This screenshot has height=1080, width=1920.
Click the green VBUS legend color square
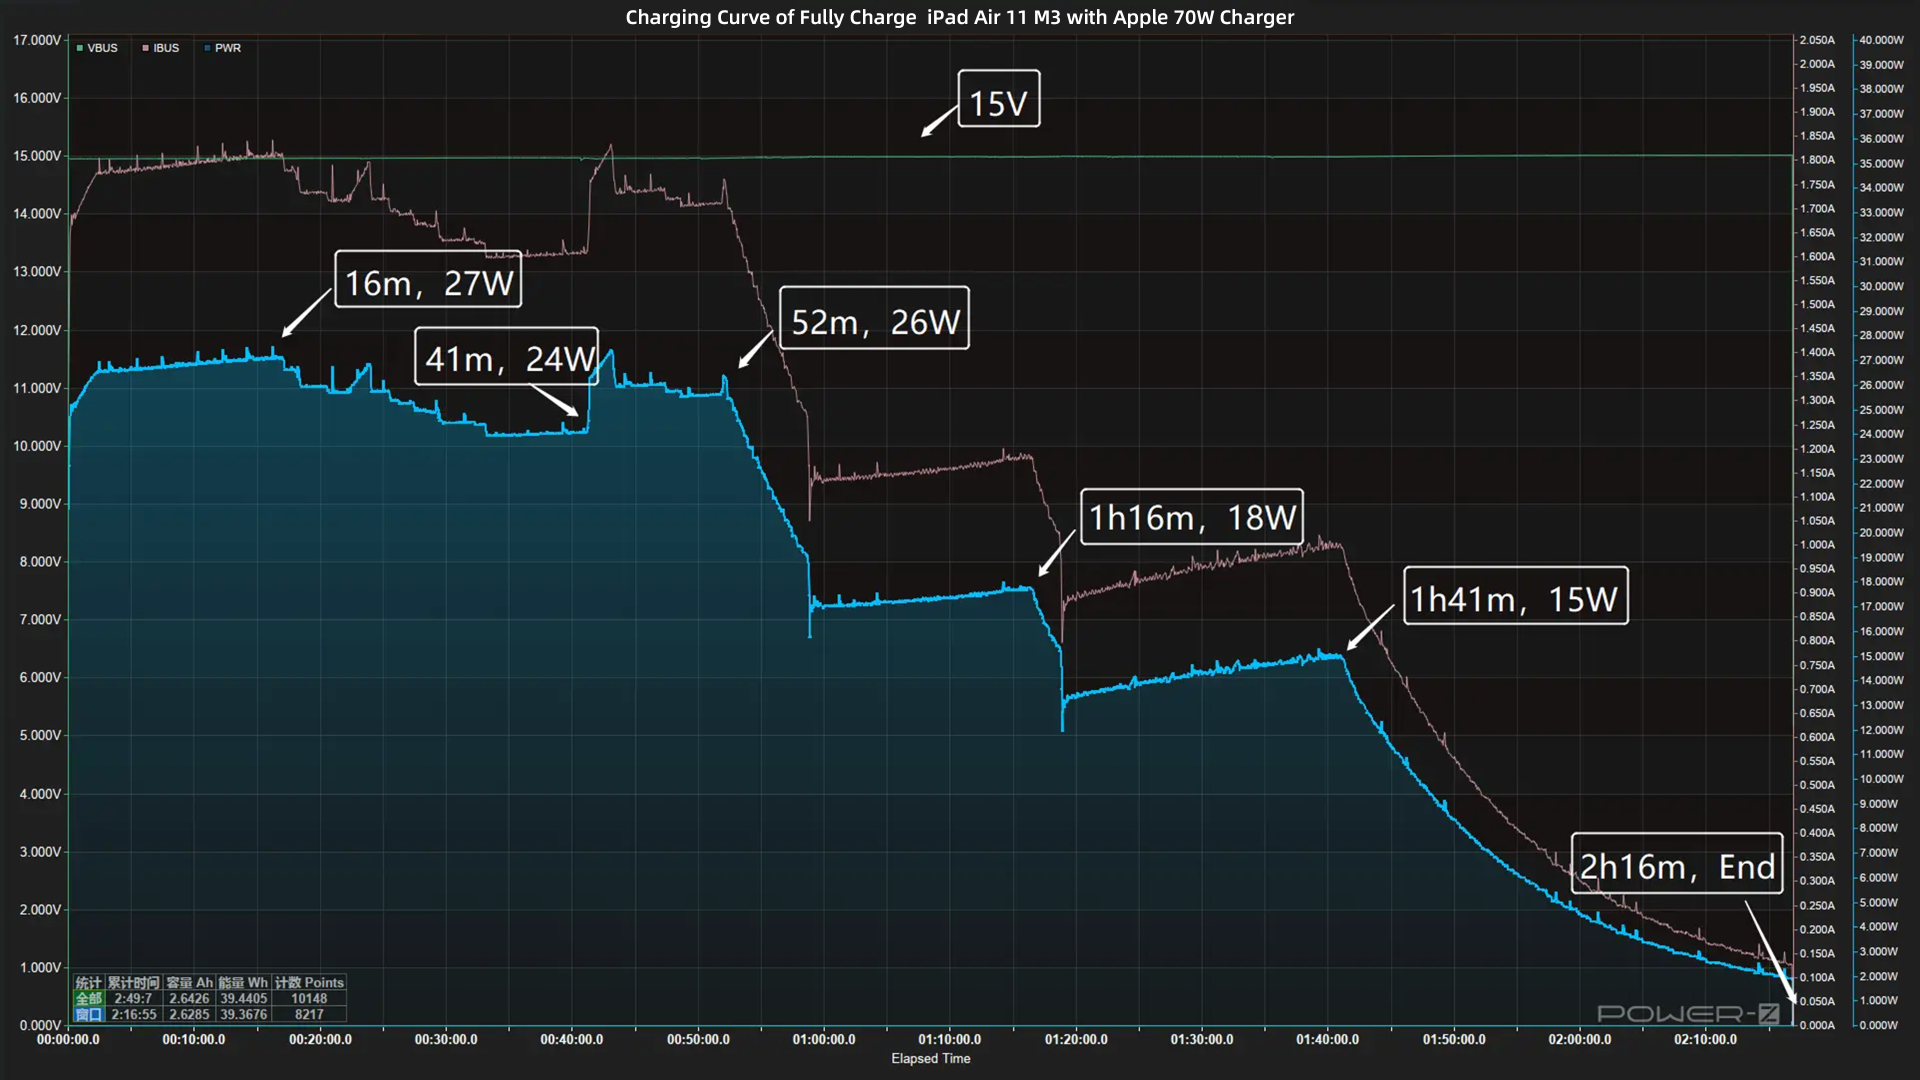pos(80,48)
